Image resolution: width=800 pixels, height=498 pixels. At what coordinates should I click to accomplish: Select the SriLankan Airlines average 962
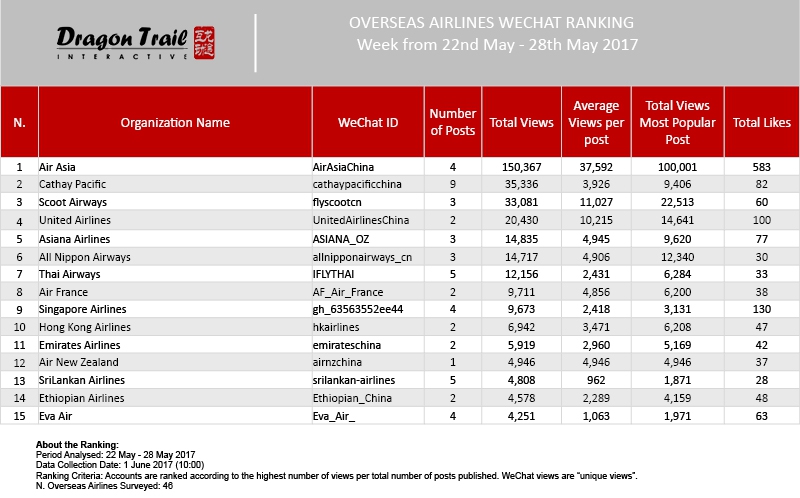(596, 380)
